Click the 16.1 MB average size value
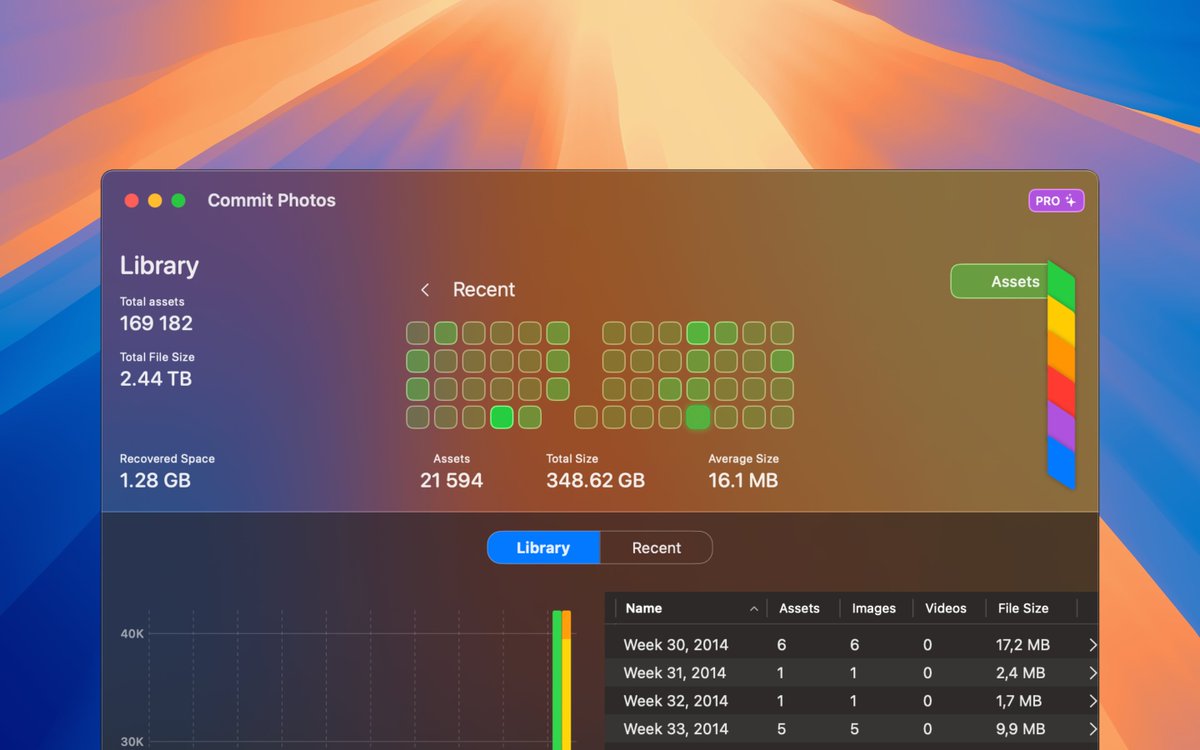 [743, 480]
